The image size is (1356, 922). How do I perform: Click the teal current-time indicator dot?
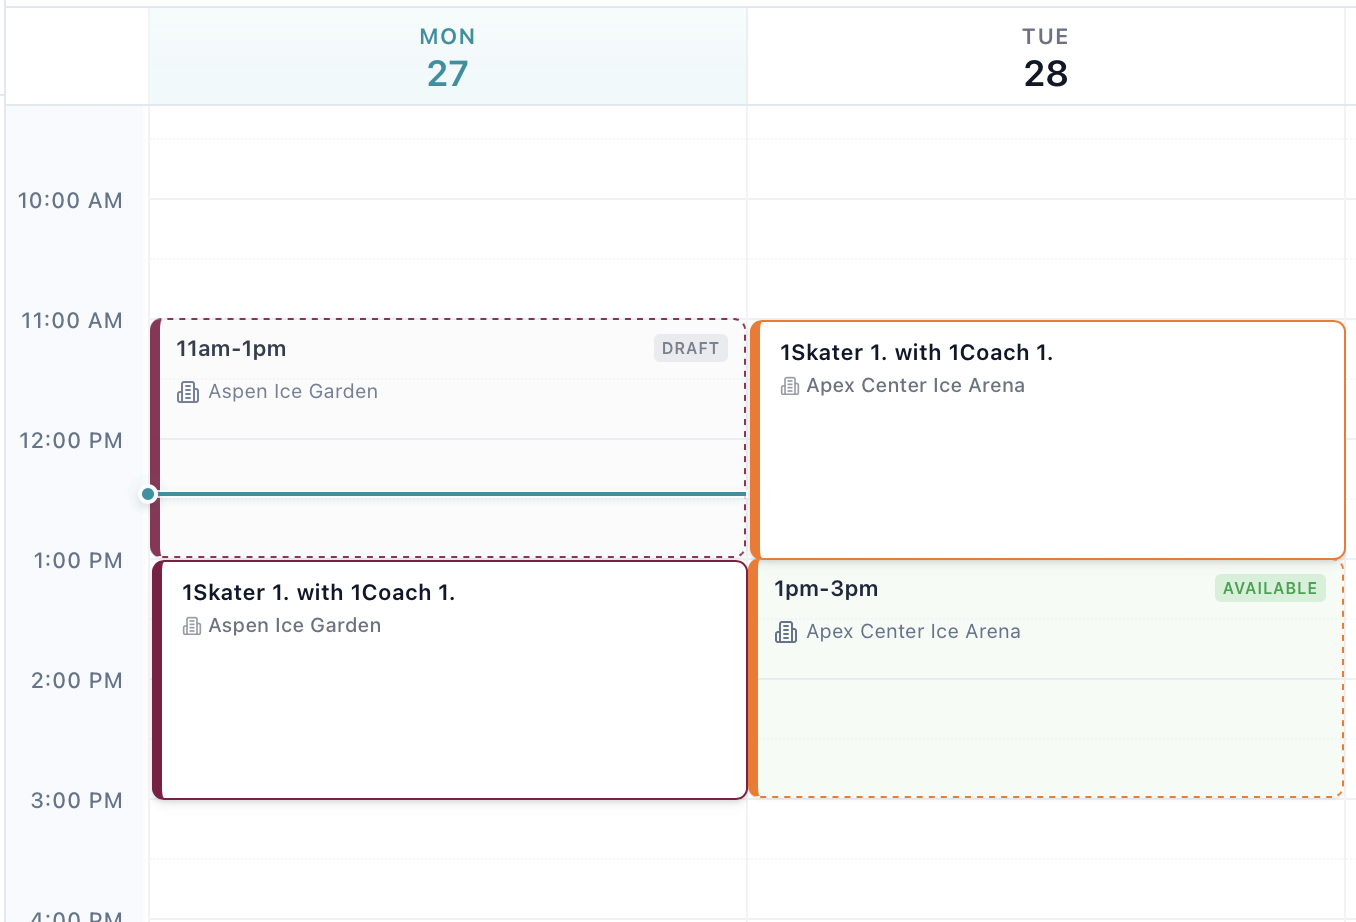point(148,493)
